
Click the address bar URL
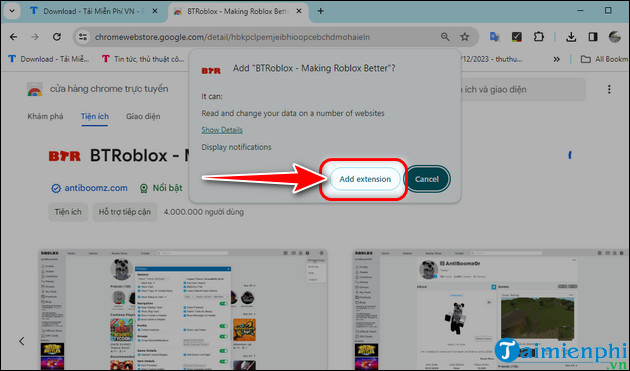click(232, 37)
